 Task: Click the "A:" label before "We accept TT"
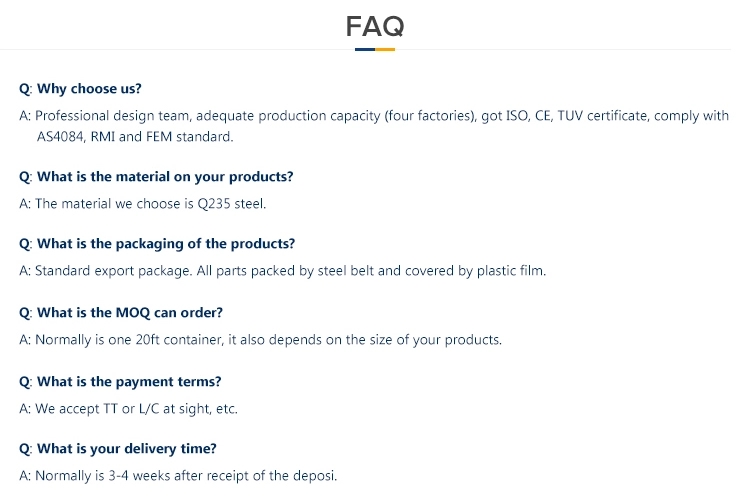click(25, 408)
